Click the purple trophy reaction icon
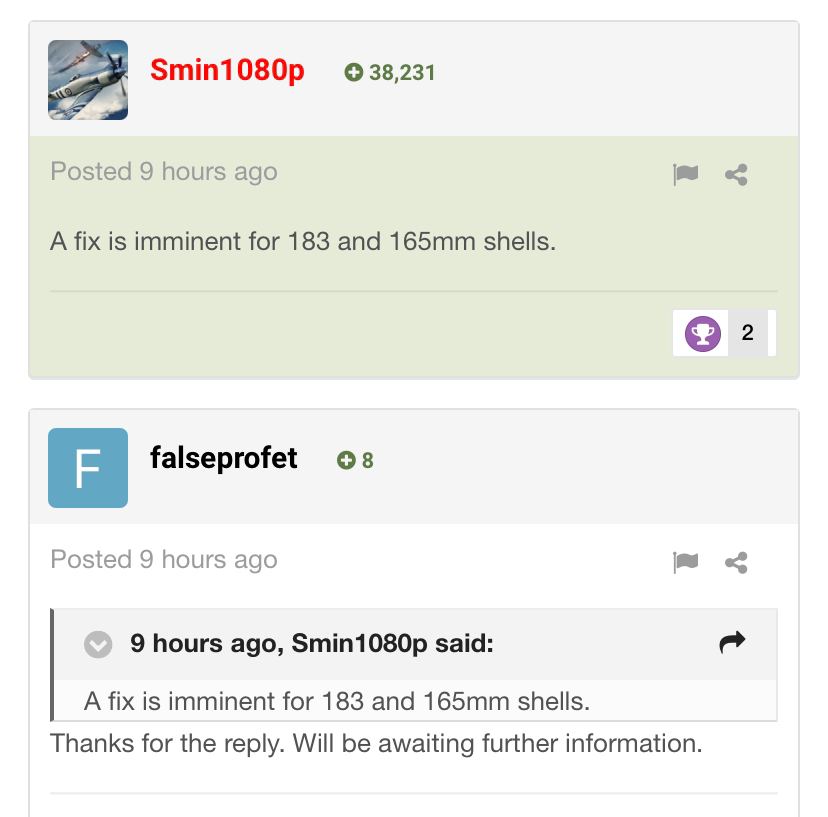The height and width of the screenshot is (817, 828). [702, 333]
